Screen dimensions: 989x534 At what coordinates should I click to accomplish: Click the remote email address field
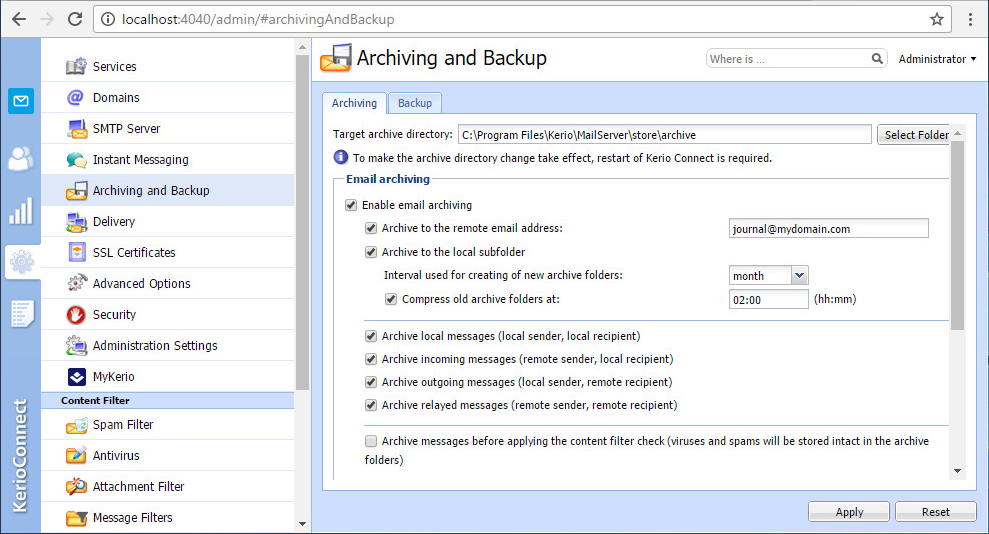[x=828, y=229]
